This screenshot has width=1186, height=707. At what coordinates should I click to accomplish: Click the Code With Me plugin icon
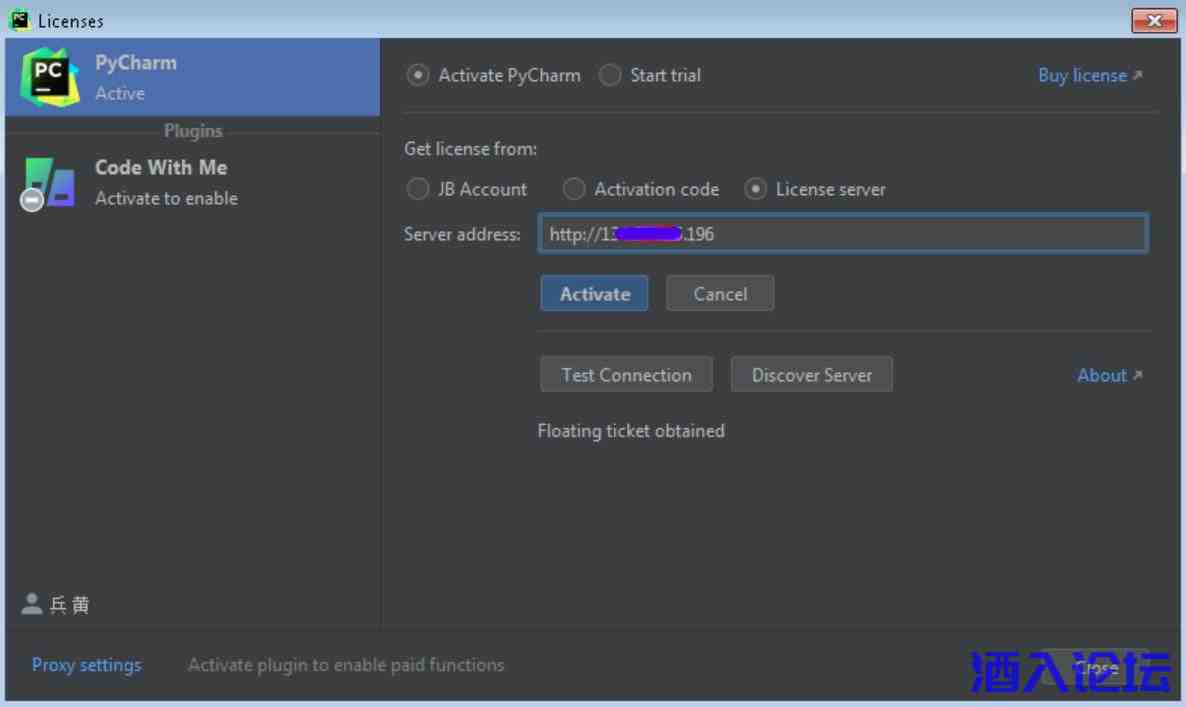click(49, 182)
